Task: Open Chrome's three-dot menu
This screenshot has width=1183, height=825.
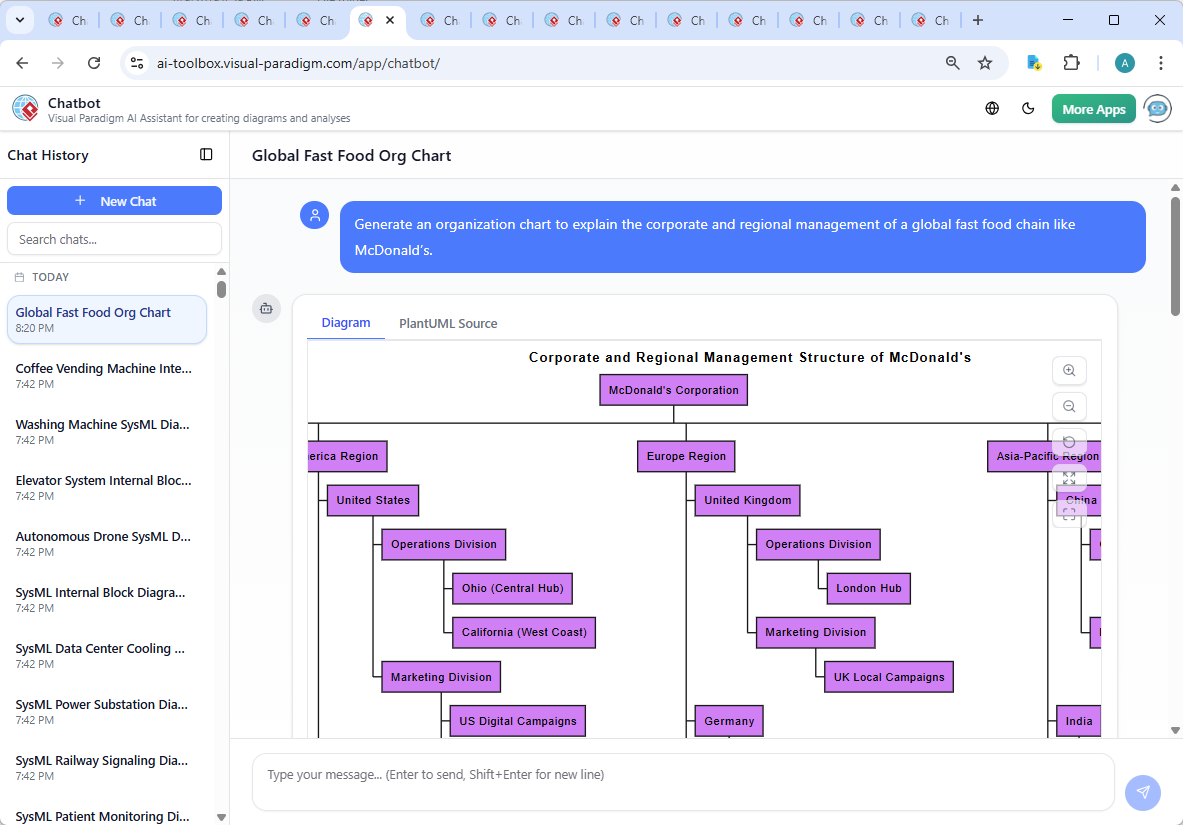Action: (1161, 62)
